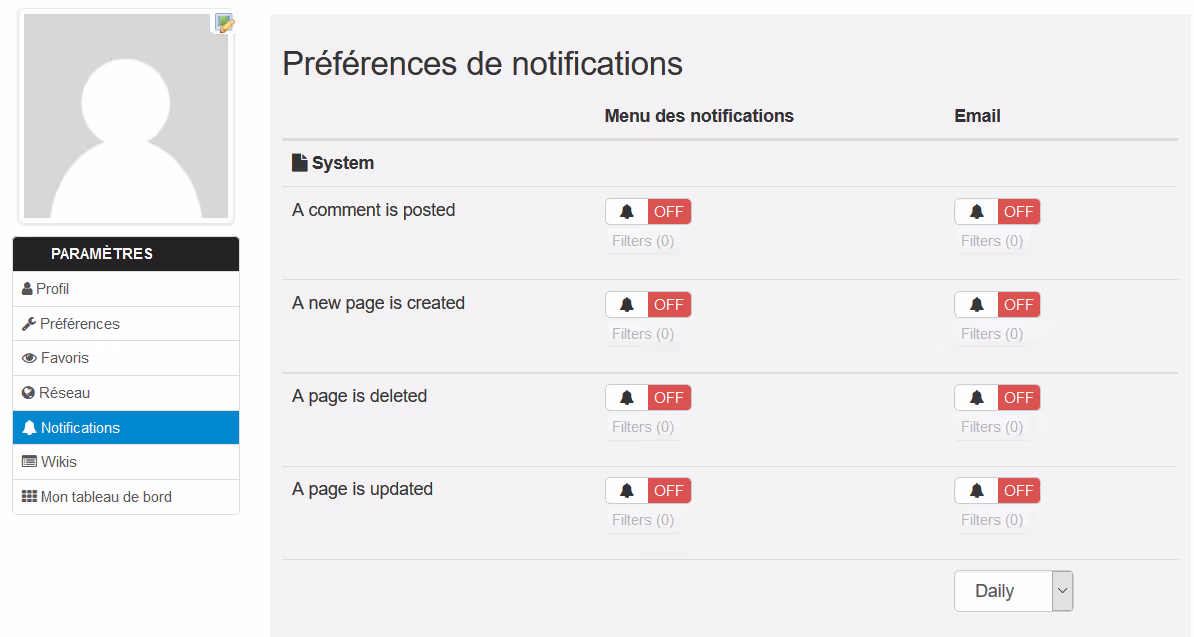Click the profile avatar picture
This screenshot has height=637, width=1194.
[126, 116]
